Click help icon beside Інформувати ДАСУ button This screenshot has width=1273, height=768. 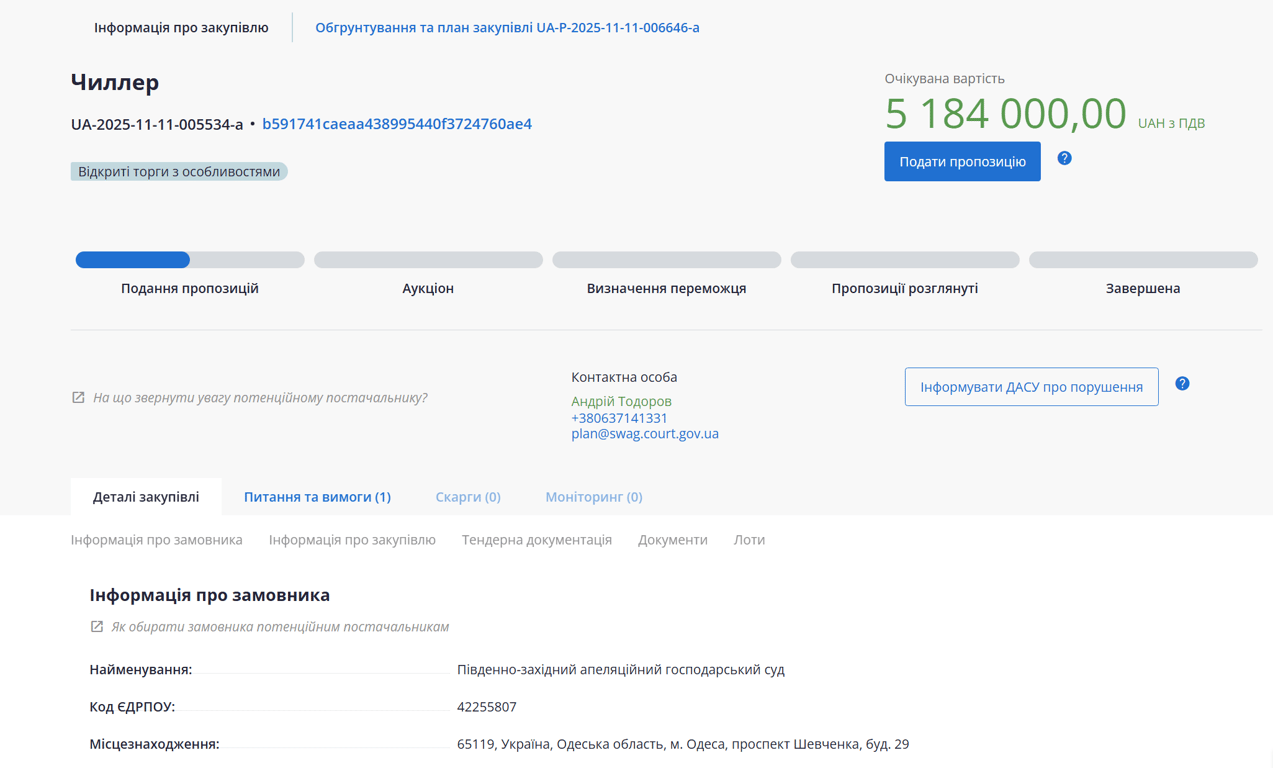[1182, 384]
